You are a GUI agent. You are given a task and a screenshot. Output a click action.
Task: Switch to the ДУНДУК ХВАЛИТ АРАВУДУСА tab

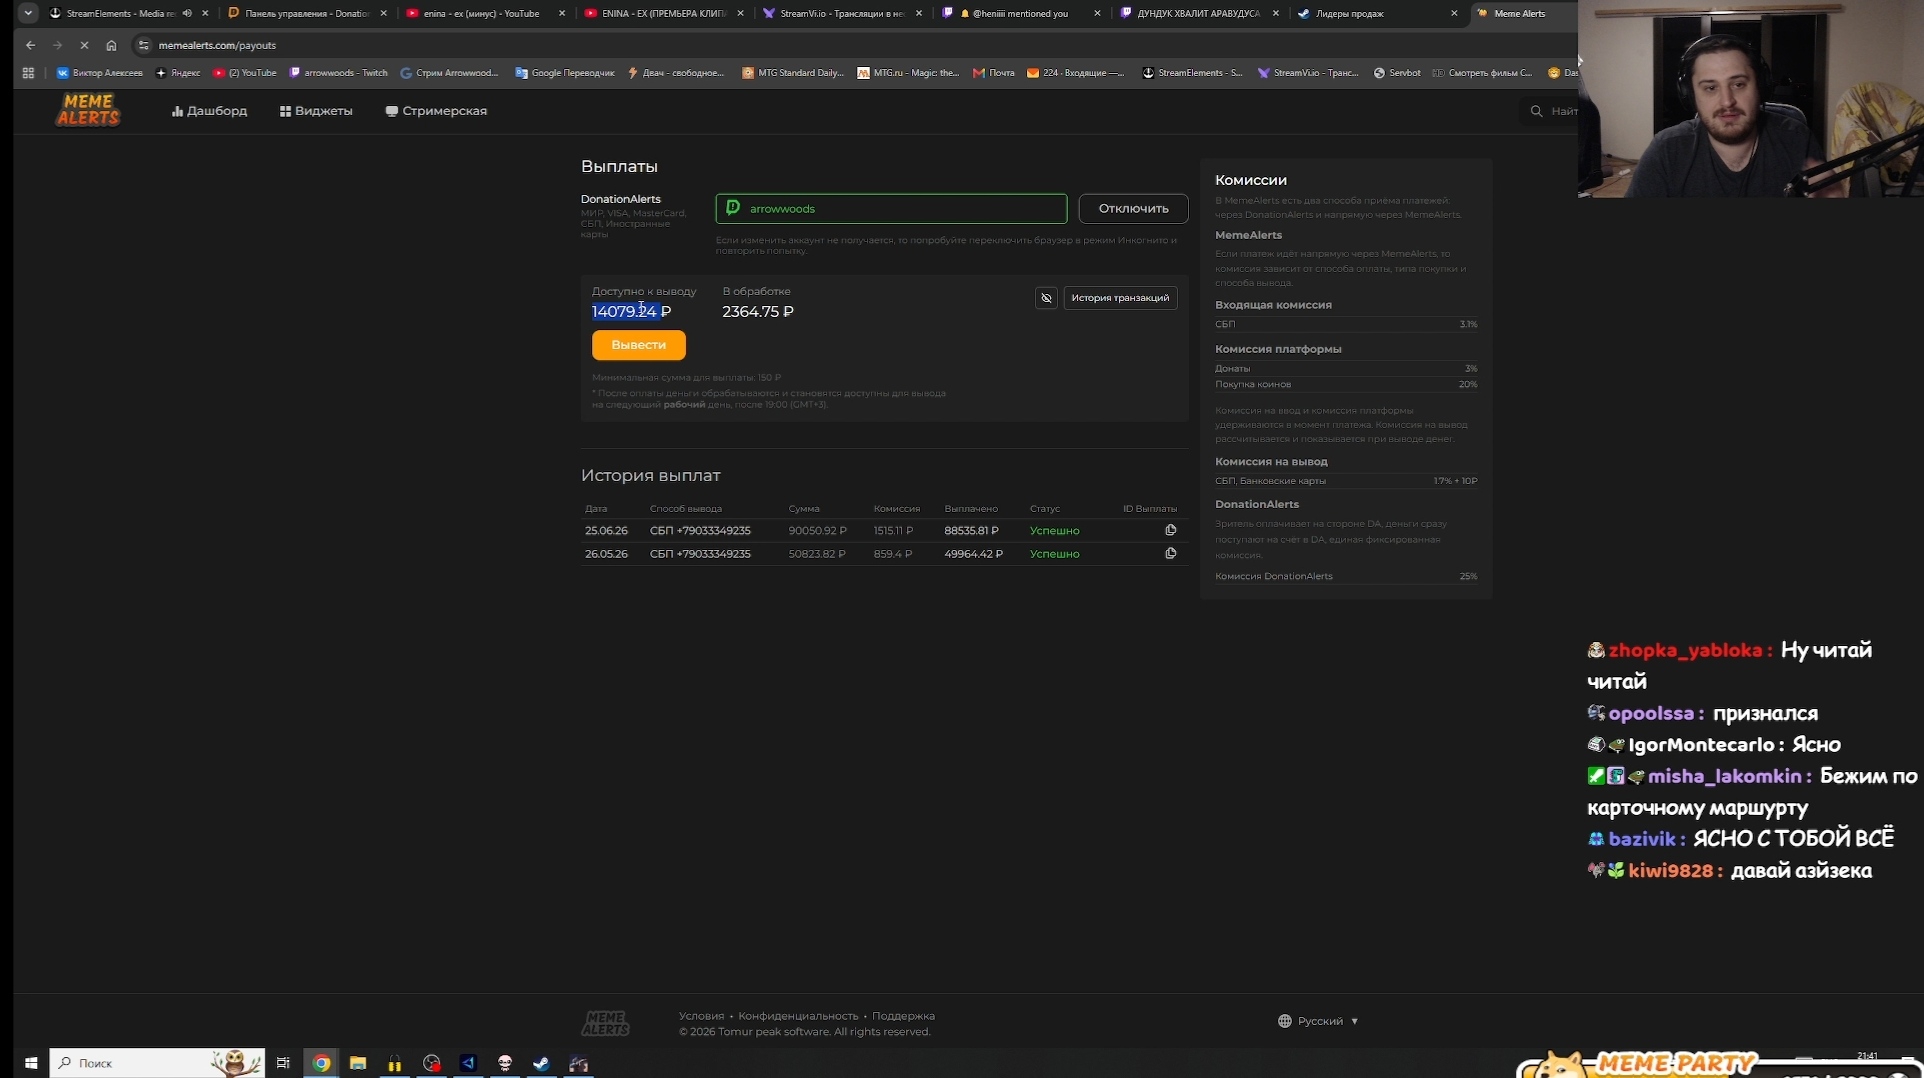[1199, 13]
